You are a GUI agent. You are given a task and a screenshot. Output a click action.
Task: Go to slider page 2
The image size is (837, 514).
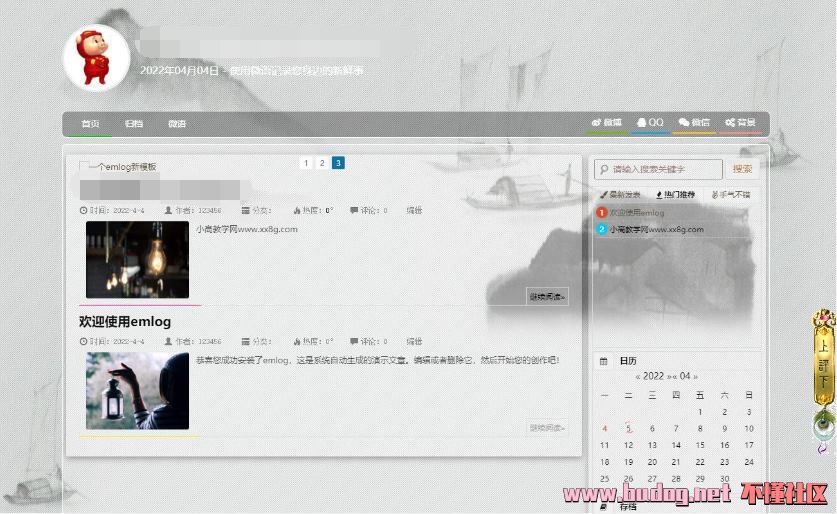pos(322,163)
